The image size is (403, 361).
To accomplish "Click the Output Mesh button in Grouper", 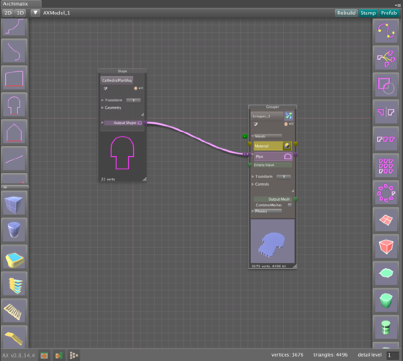I will (274, 199).
